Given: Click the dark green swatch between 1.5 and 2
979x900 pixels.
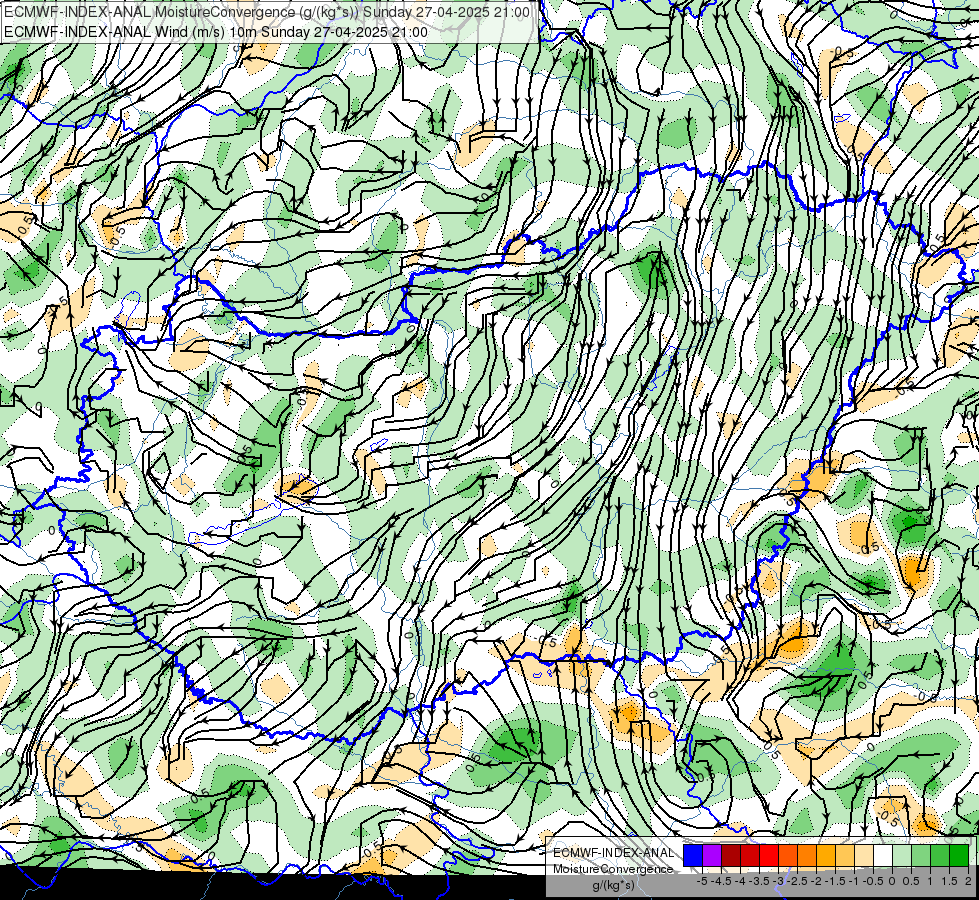Looking at the screenshot, I should click(x=958, y=856).
